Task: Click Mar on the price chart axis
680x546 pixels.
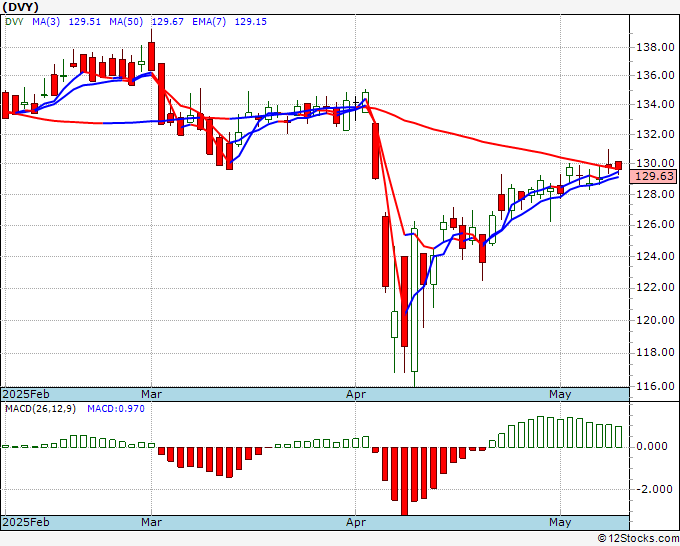Action: pyautogui.click(x=151, y=394)
